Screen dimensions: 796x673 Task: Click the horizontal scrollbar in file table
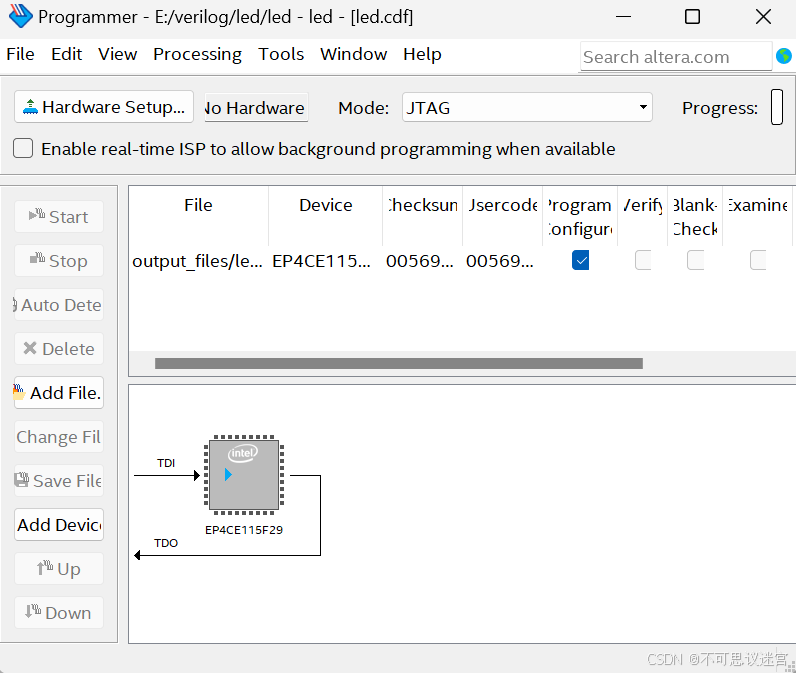399,363
